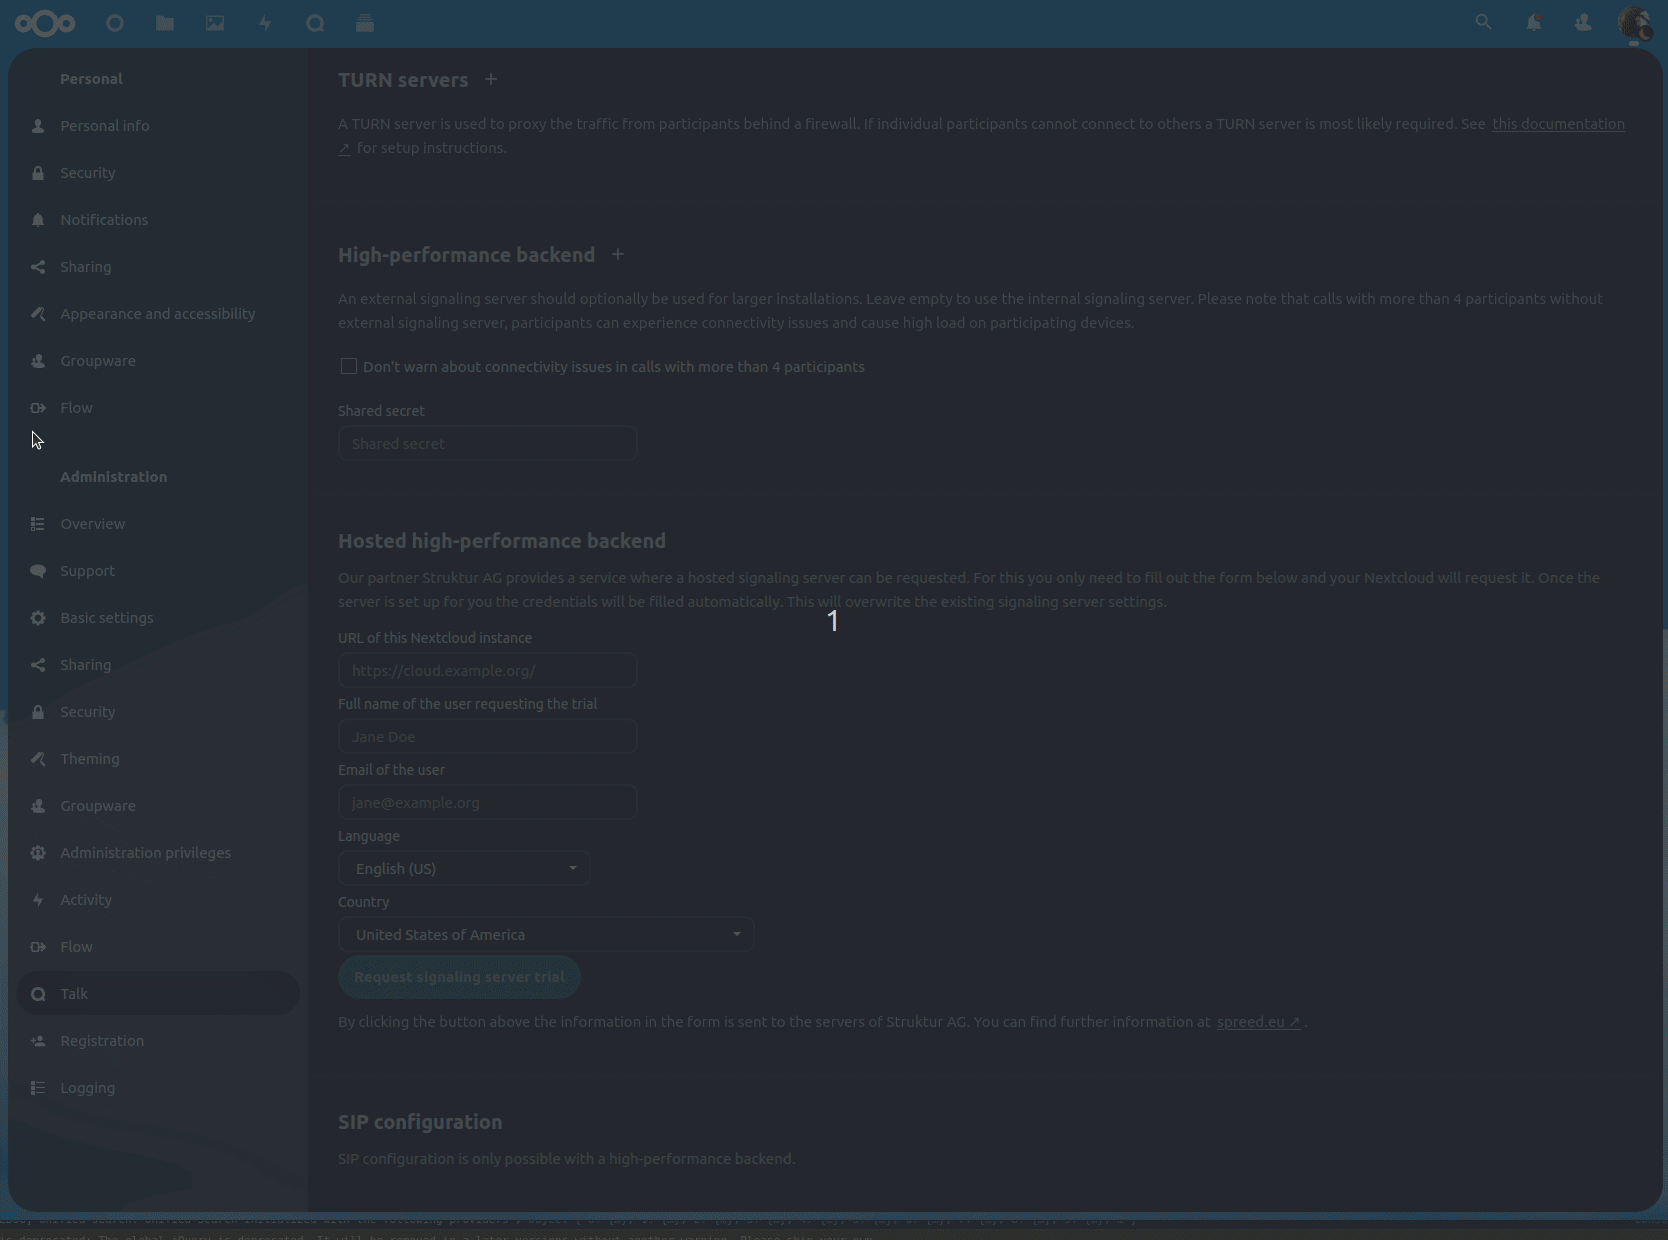The width and height of the screenshot is (1668, 1240).
Task: Open the Talk app icon in top bar
Action: [315, 23]
